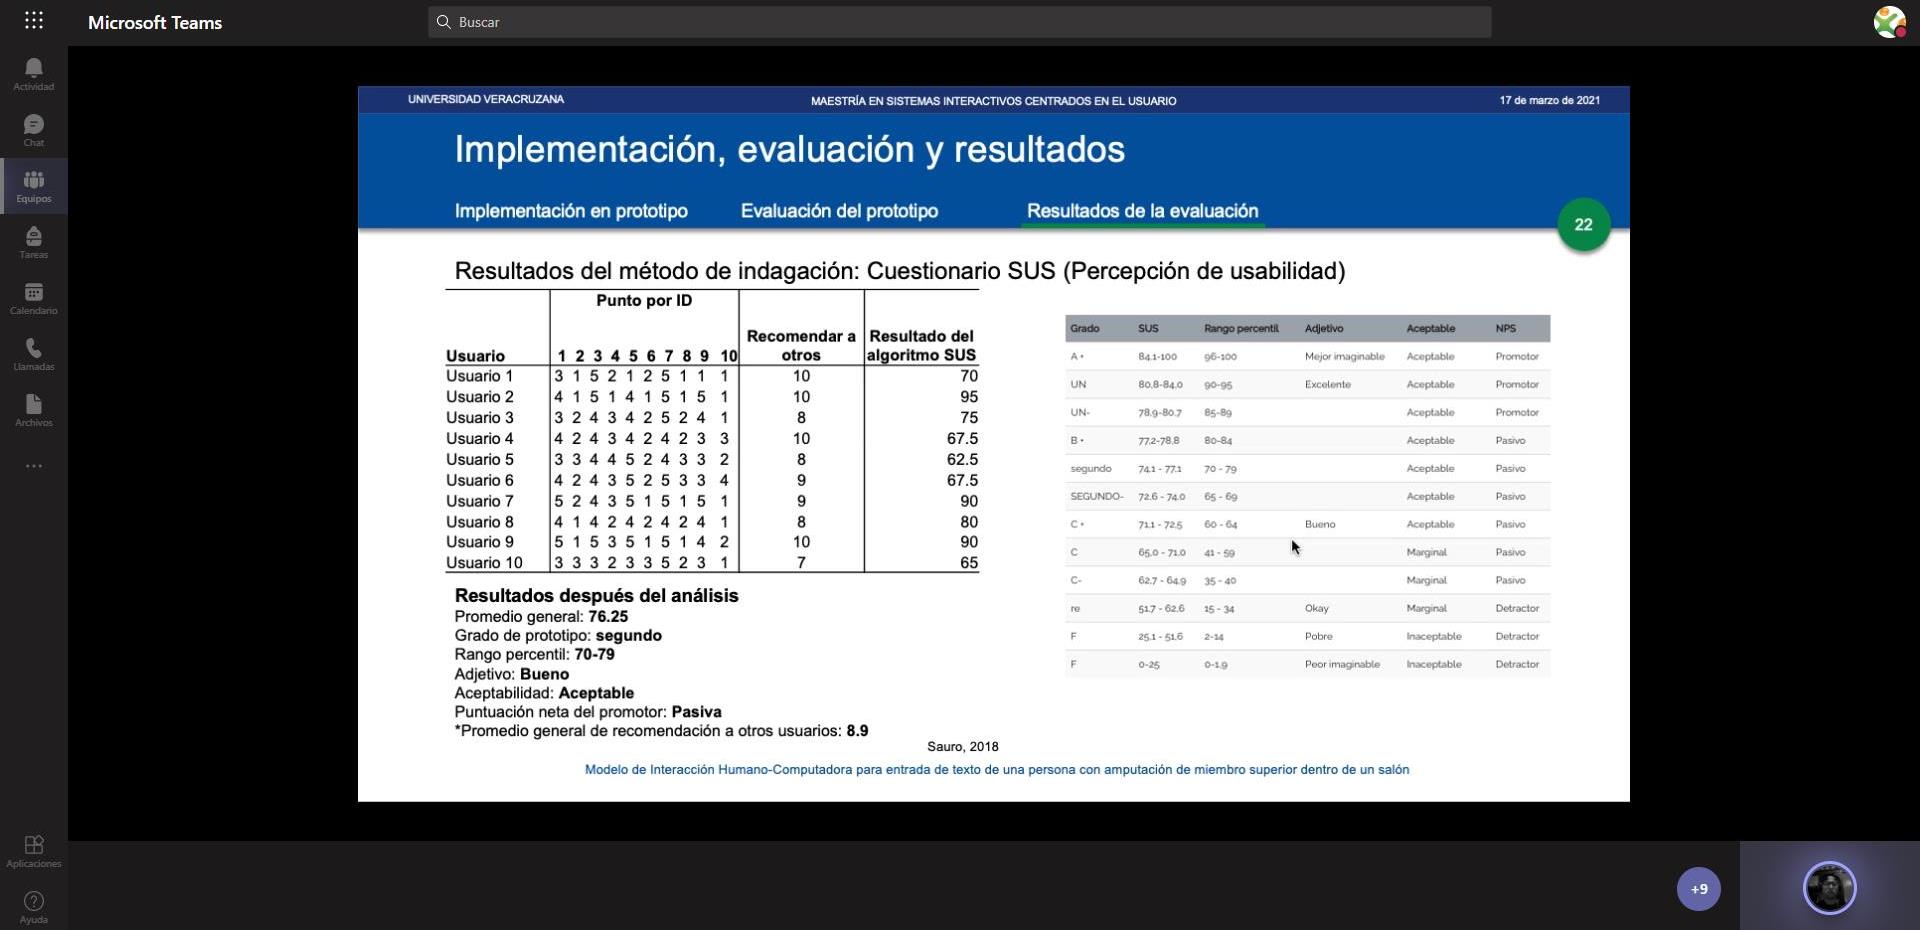Image resolution: width=1920 pixels, height=930 pixels.
Task: Expand more apps with the ellipsis icon
Action: (x=33, y=466)
